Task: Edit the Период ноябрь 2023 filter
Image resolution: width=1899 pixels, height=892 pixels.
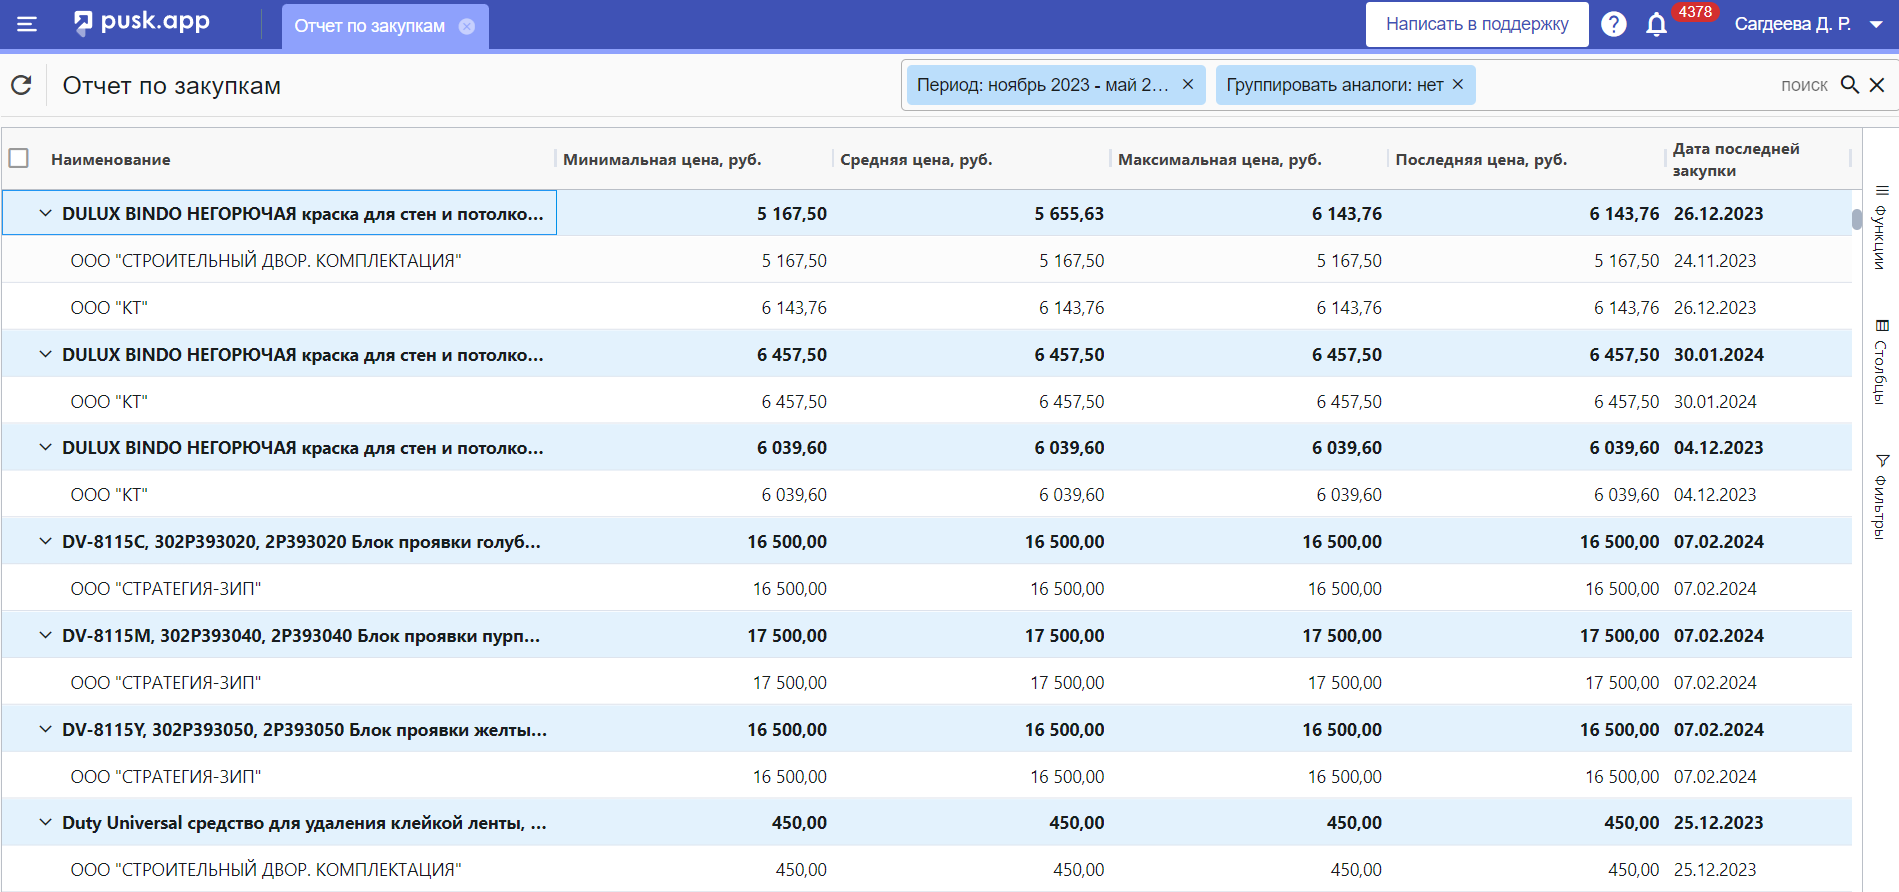Action: coord(1042,85)
